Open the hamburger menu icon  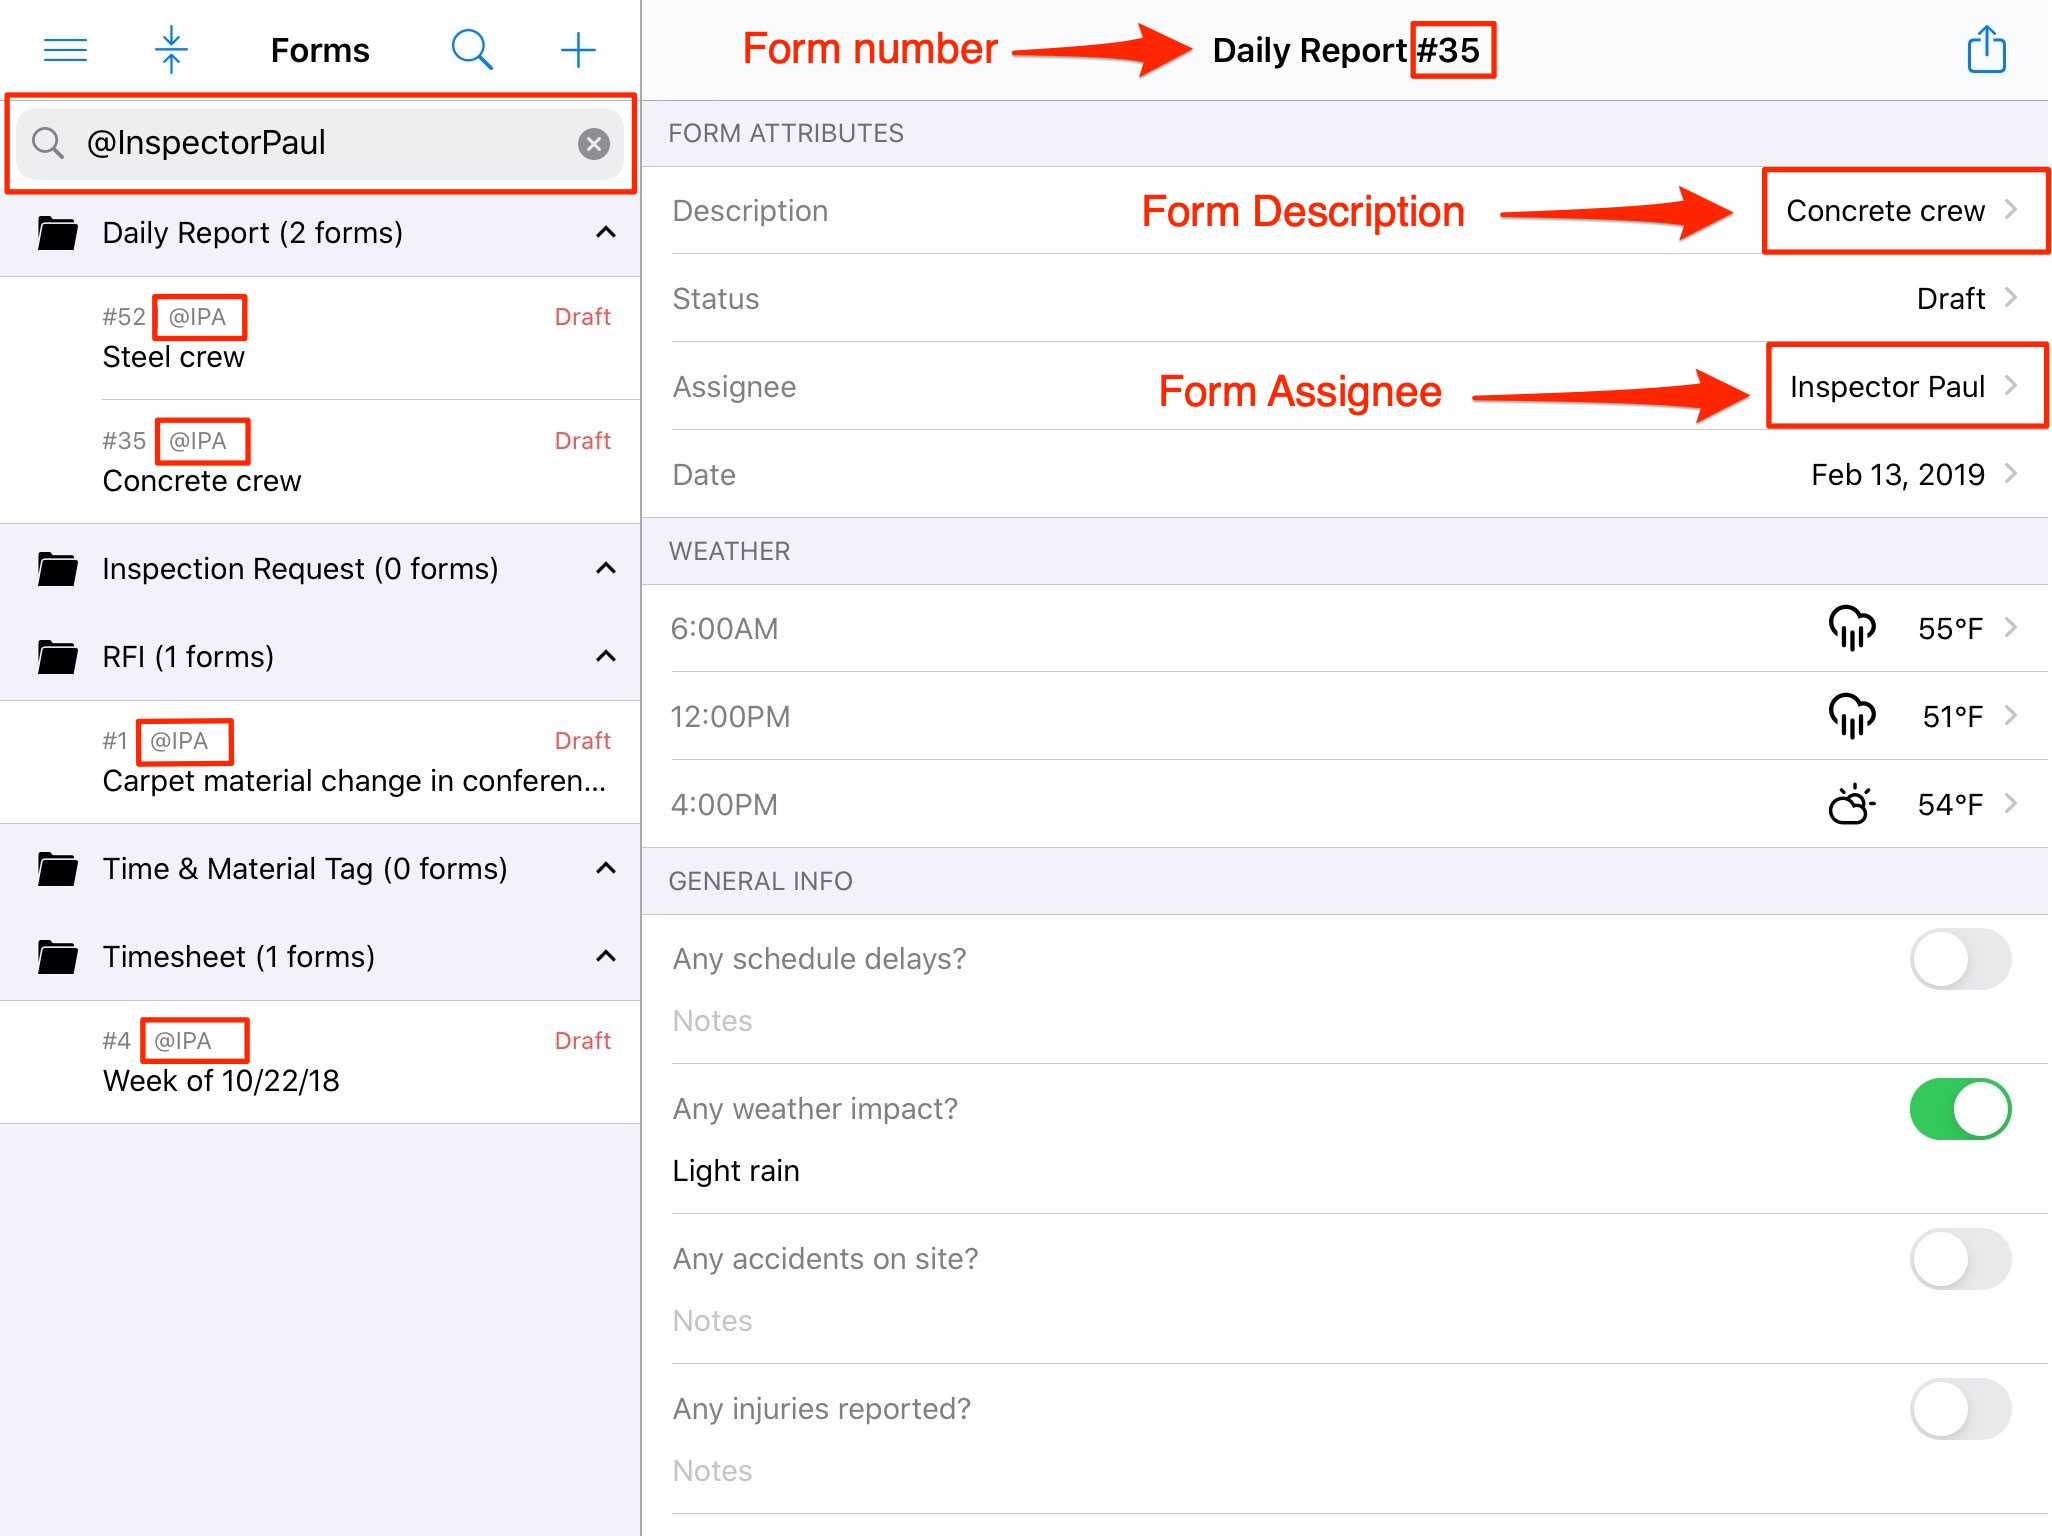[x=66, y=50]
